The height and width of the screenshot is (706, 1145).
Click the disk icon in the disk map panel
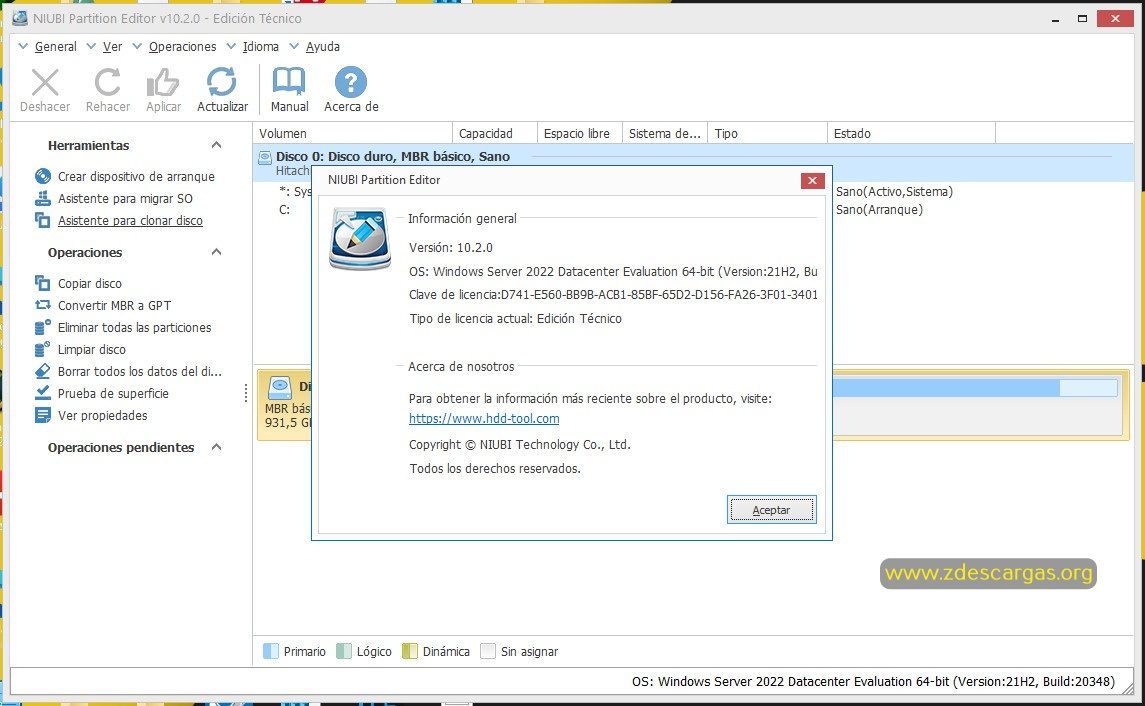click(x=280, y=388)
